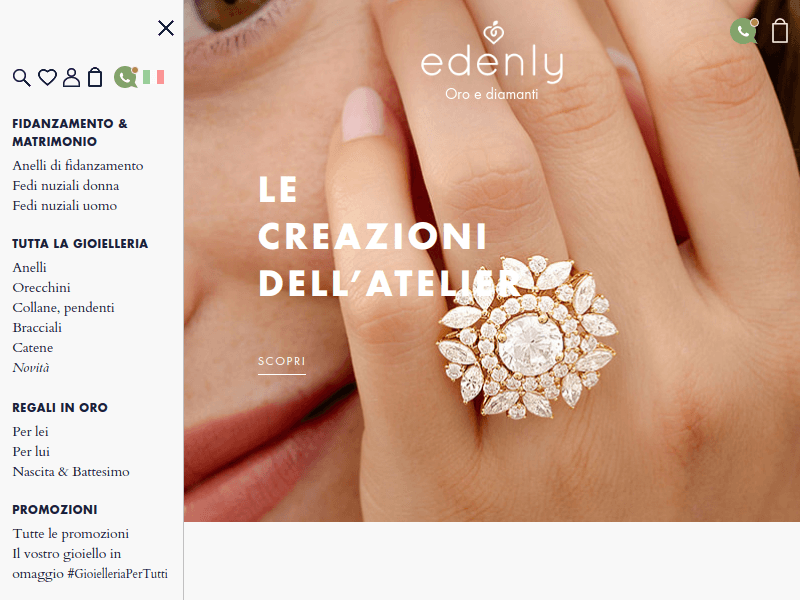The image size is (800, 600).
Task: Select Fedi nuziali uomo
Action: click(x=65, y=206)
